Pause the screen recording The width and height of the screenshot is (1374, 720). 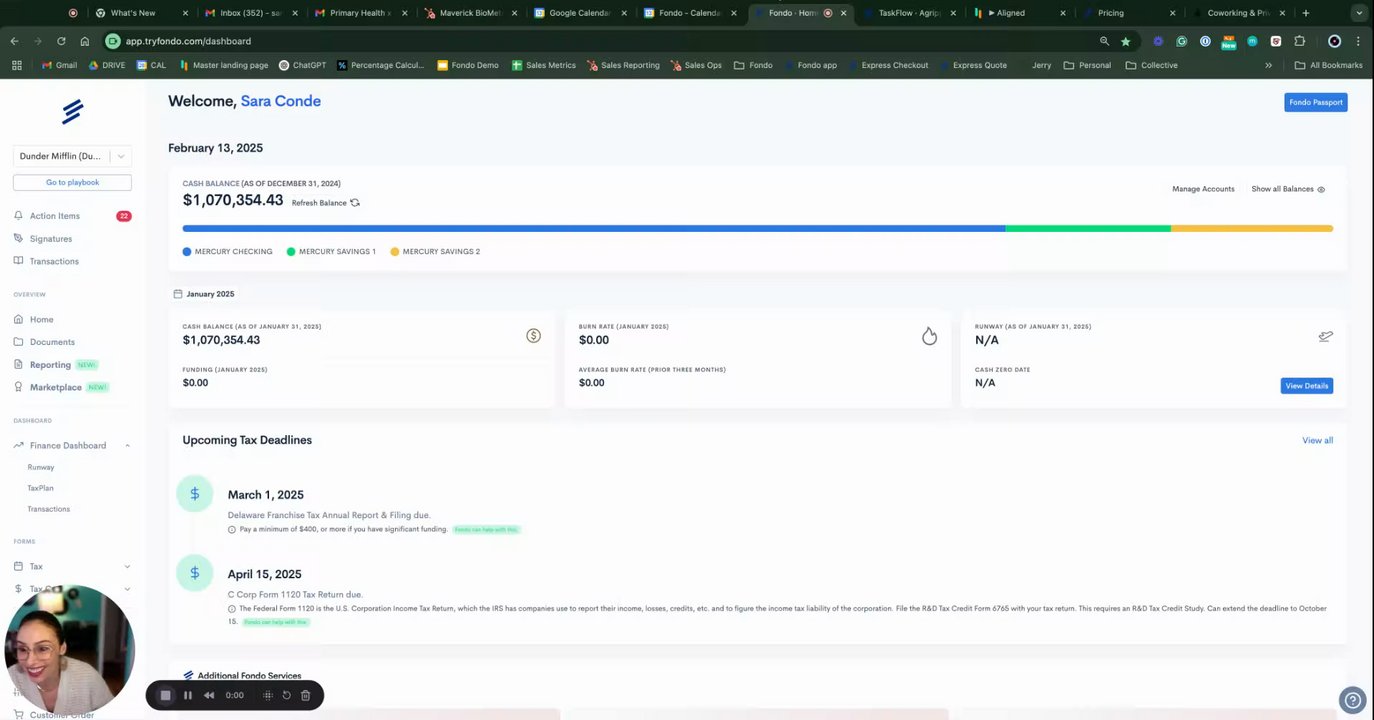tap(187, 695)
